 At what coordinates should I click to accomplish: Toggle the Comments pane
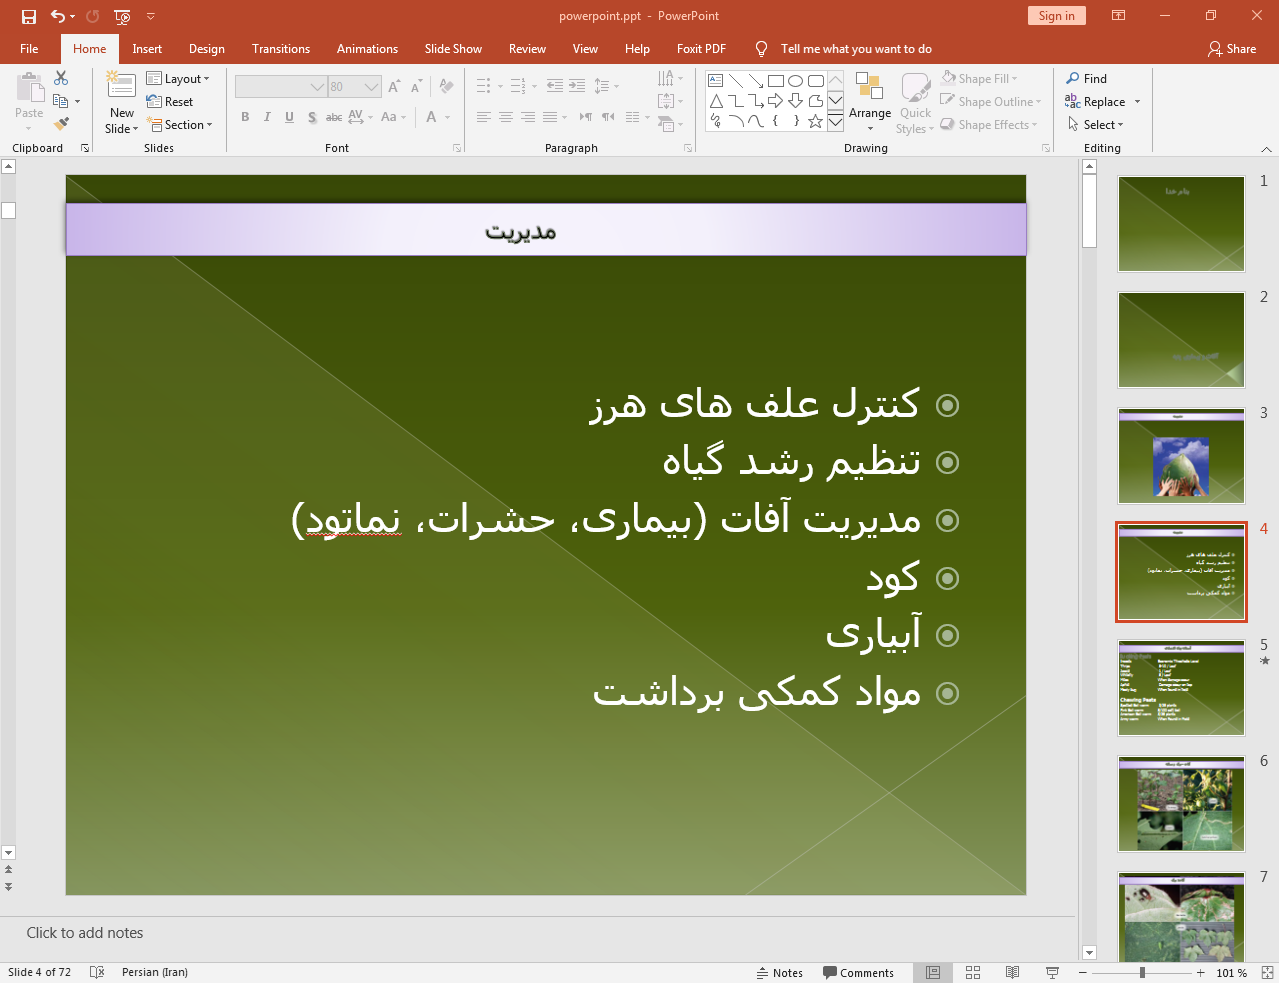pyautogui.click(x=858, y=972)
